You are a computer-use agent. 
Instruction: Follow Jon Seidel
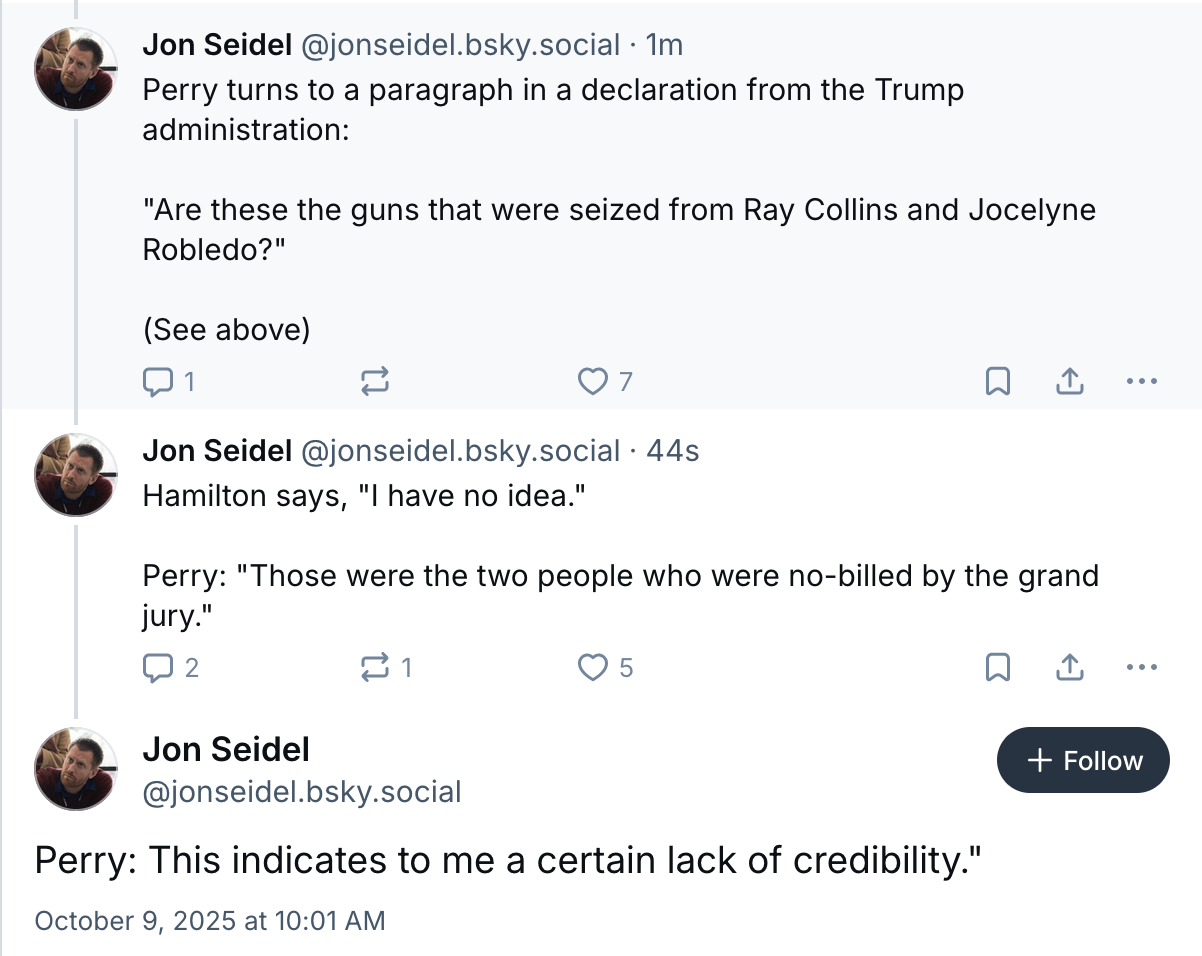click(1083, 761)
